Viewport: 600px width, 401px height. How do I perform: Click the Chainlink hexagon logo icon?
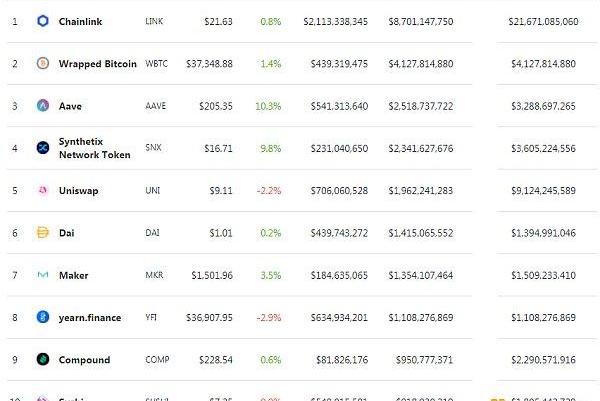point(43,21)
